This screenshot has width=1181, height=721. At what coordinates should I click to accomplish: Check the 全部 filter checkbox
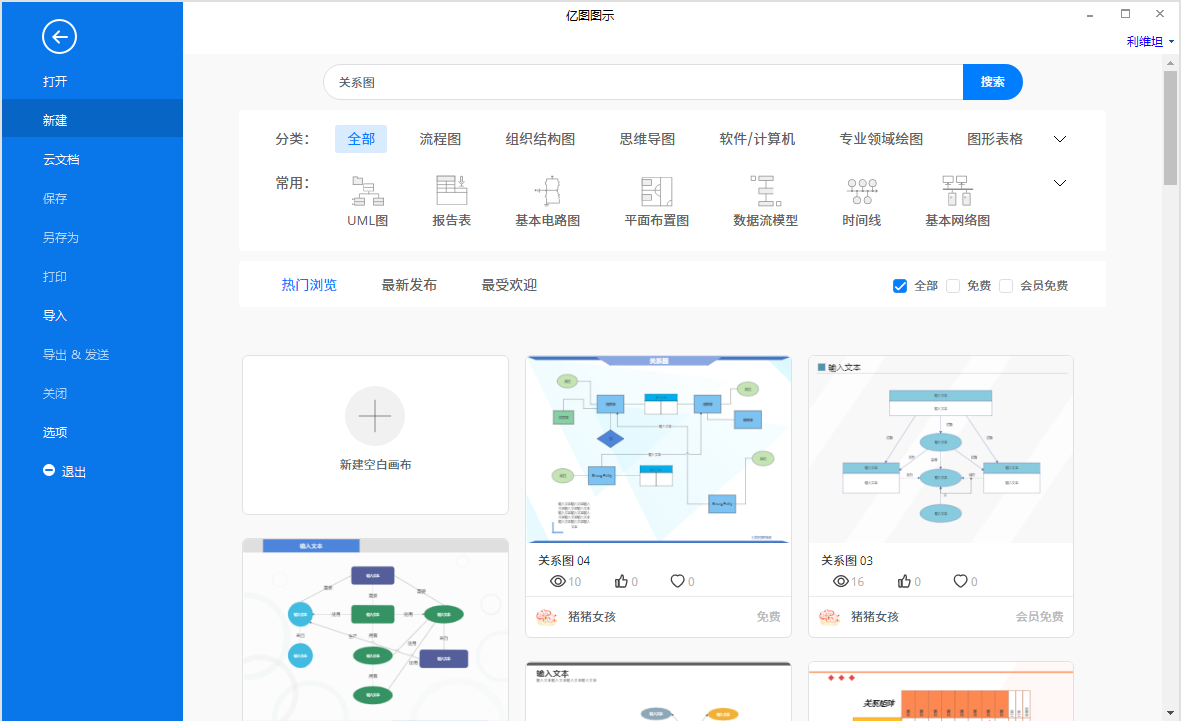point(899,286)
